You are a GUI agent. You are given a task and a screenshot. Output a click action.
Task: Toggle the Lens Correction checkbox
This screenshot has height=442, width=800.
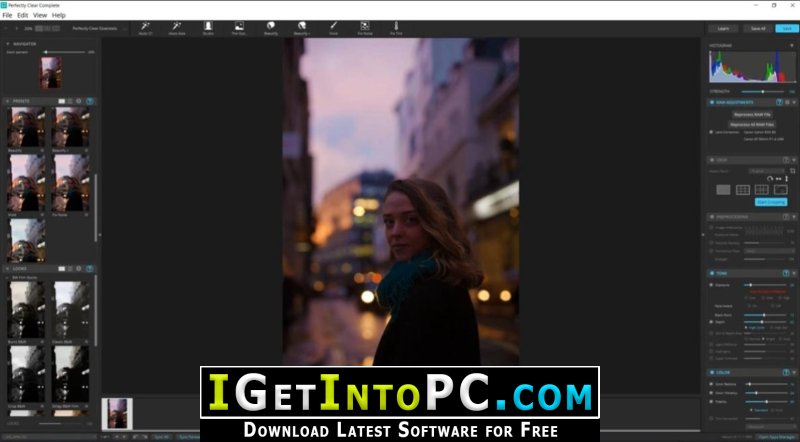711,132
